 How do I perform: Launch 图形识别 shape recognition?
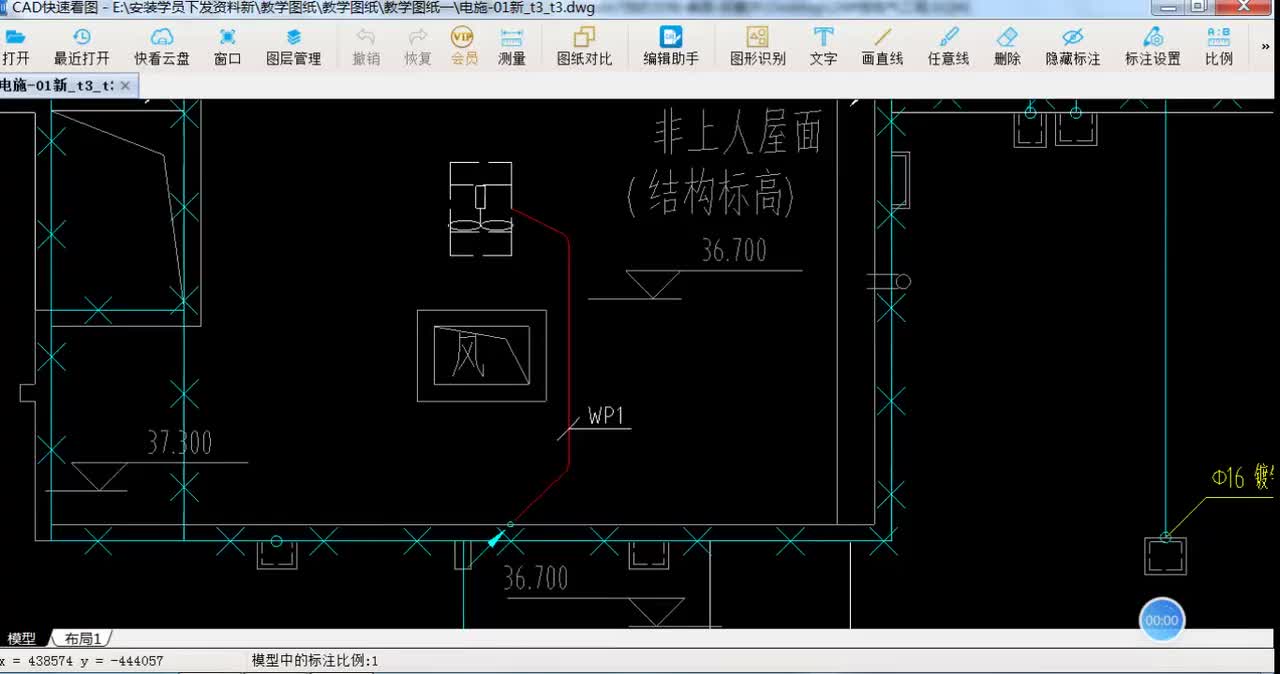[x=757, y=47]
